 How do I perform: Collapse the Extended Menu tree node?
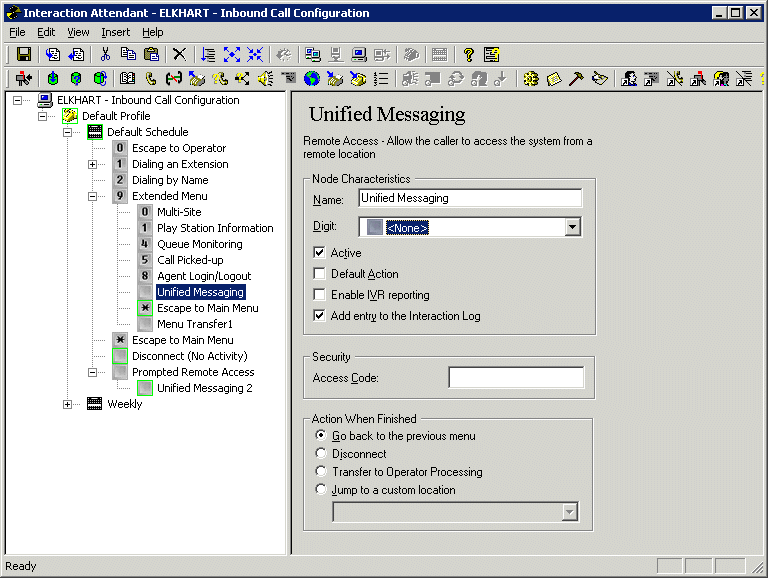pos(93,196)
